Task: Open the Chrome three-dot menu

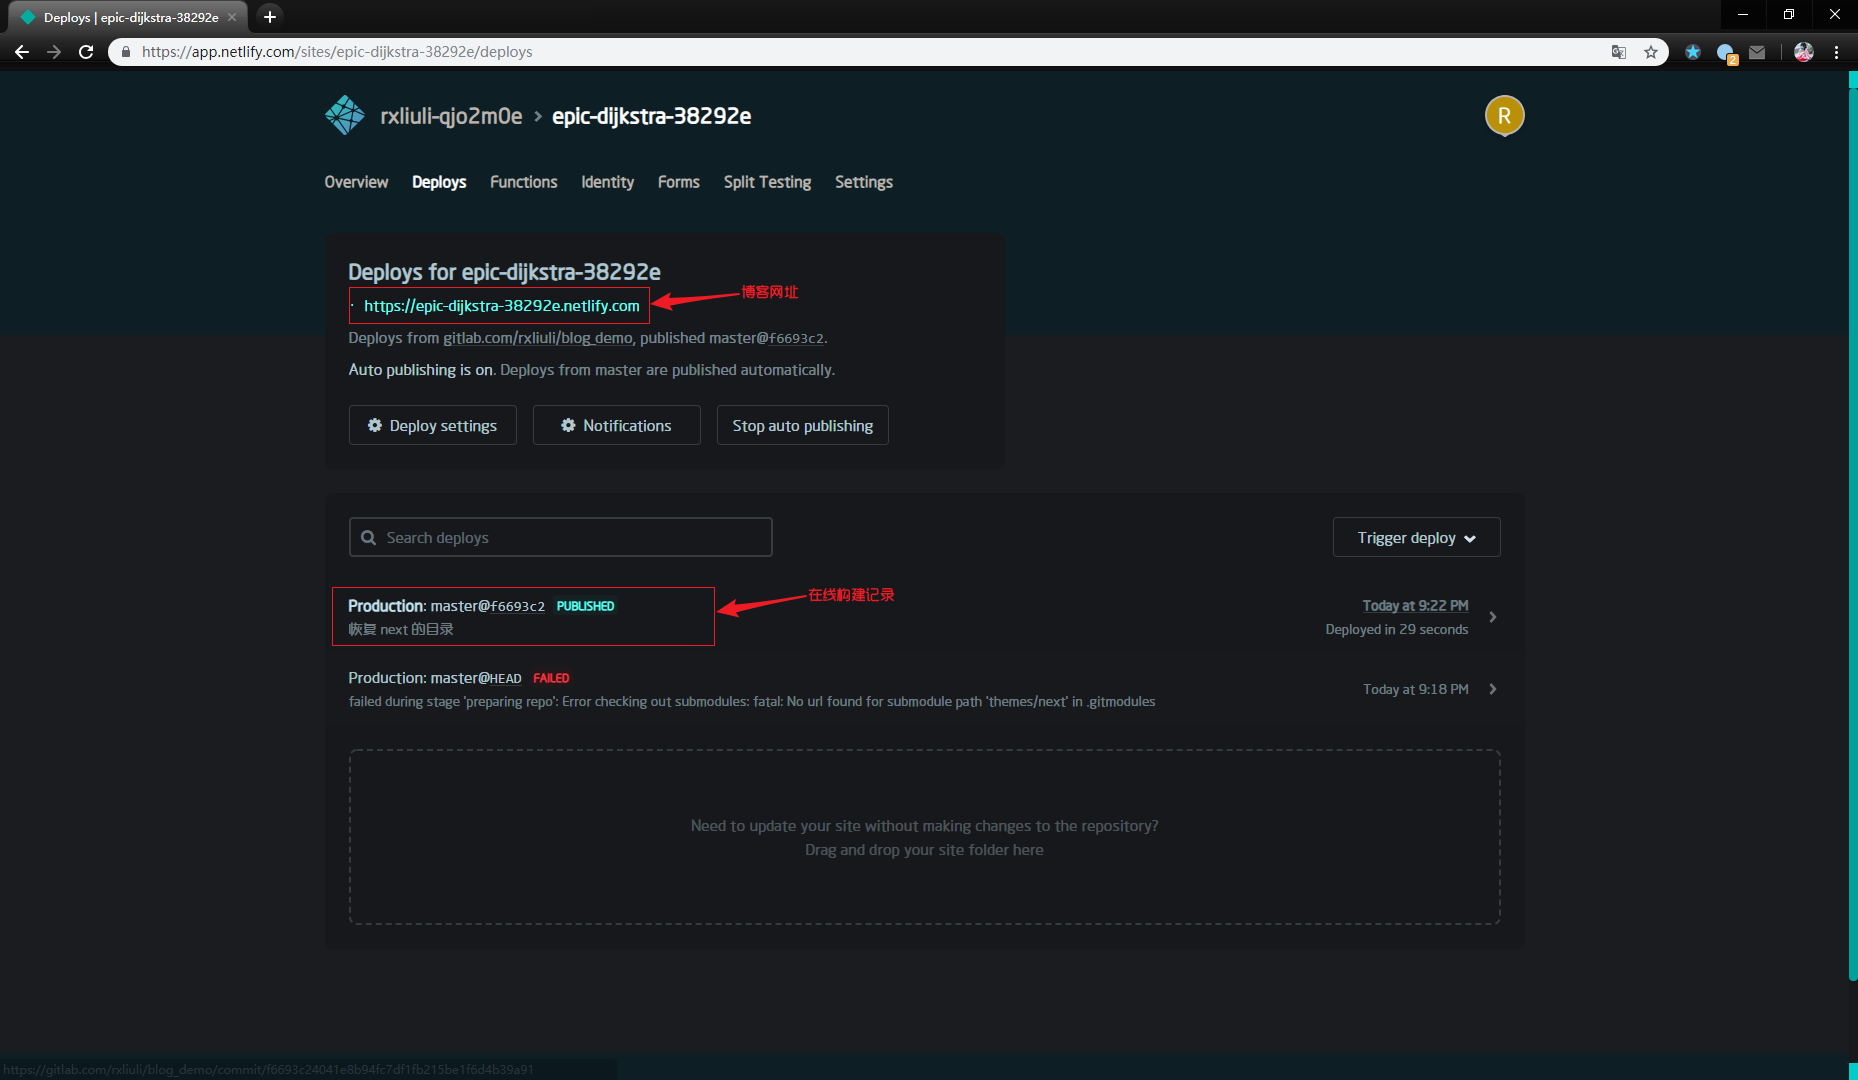Action: pos(1836,52)
